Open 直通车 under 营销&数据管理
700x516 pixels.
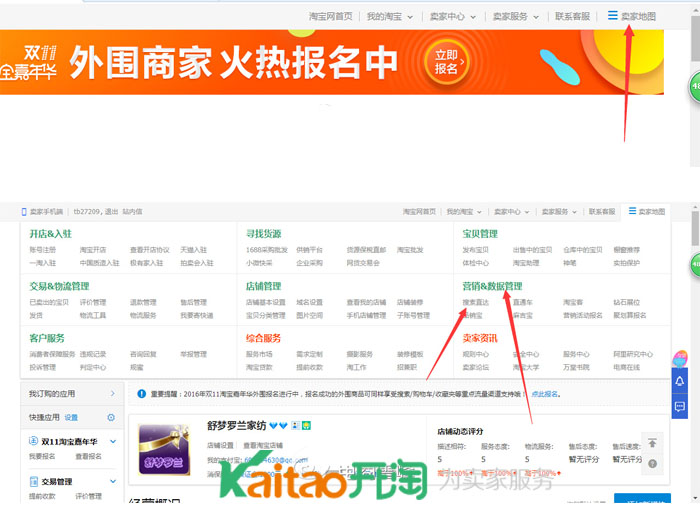pos(523,302)
